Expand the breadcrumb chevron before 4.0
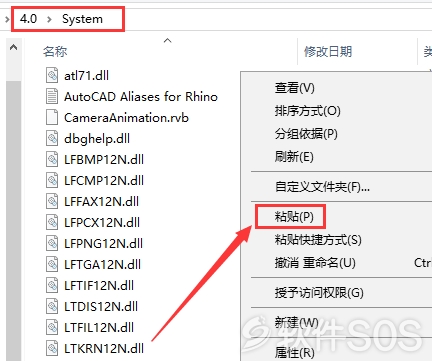This screenshot has width=432, height=361. [7, 19]
